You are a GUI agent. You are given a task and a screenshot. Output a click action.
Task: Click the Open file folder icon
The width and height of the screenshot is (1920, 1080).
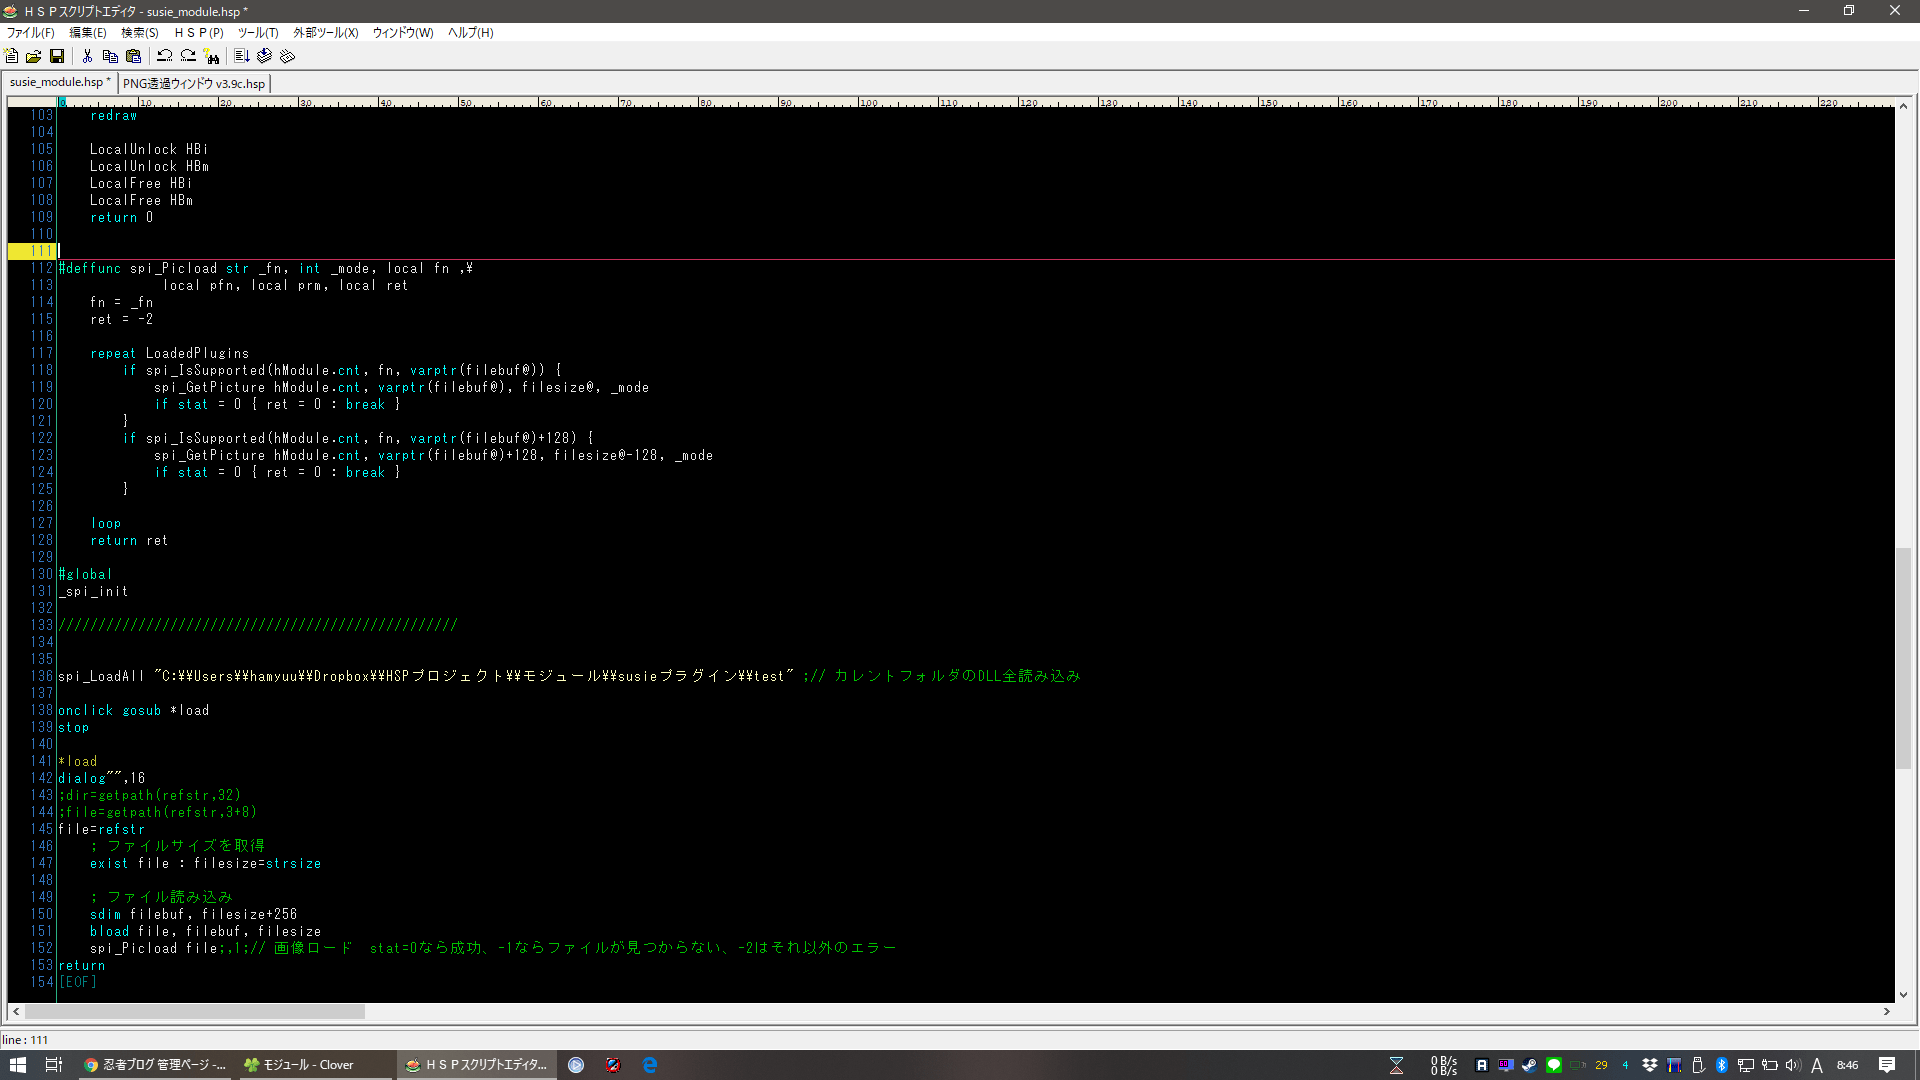pyautogui.click(x=34, y=56)
